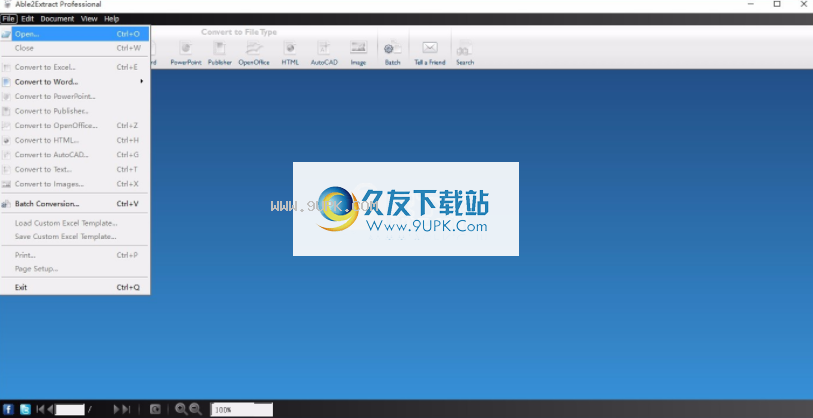Go to first page arrow
813x418 pixels.
coord(40,409)
